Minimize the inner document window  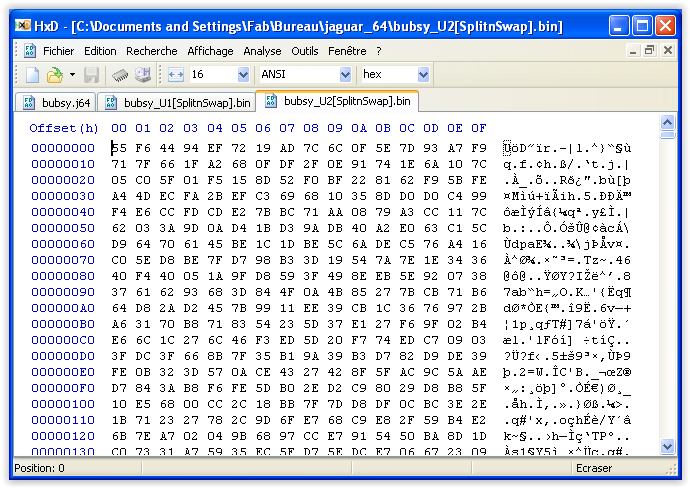pos(633,51)
